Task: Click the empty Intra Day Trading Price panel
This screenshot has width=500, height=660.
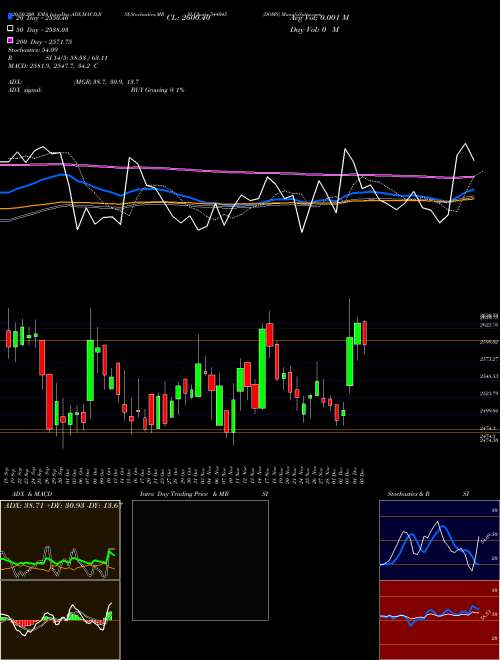Action: coord(200,560)
